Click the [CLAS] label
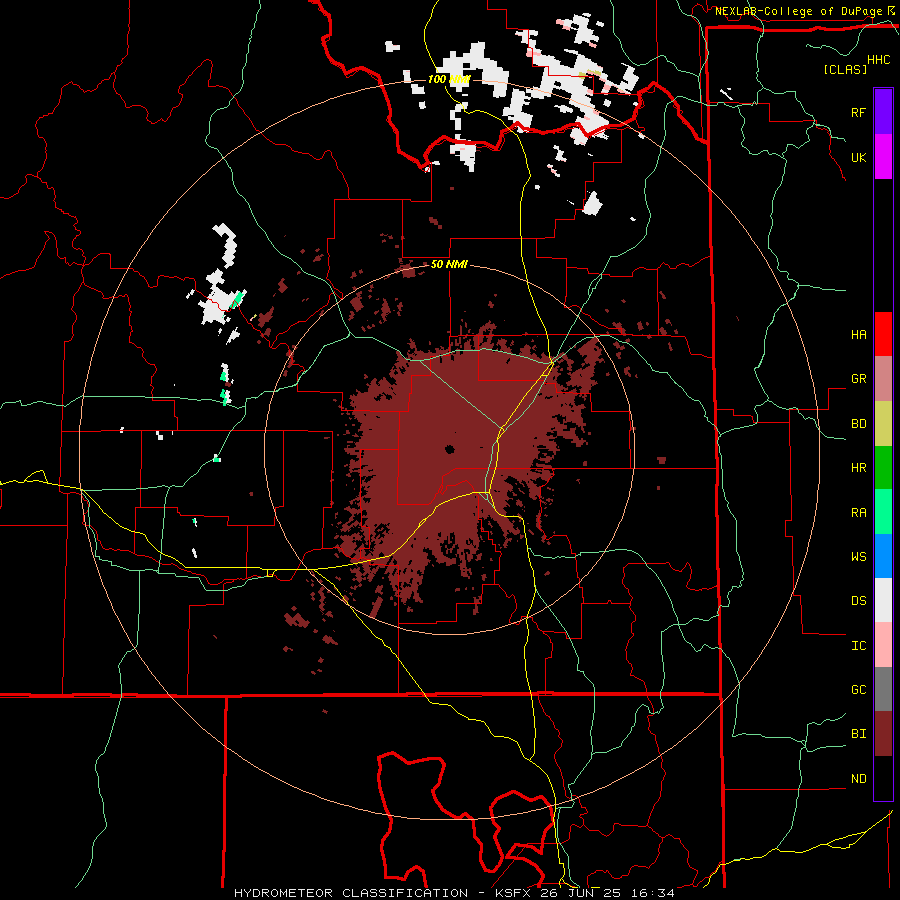 [845, 70]
